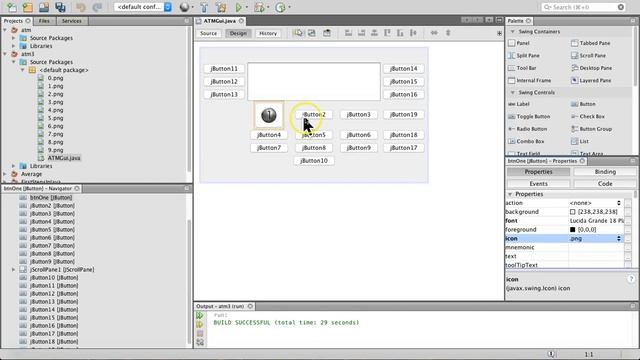Click the foreground black color swatch
Viewport: 640px width, 360px height.
[x=573, y=230]
